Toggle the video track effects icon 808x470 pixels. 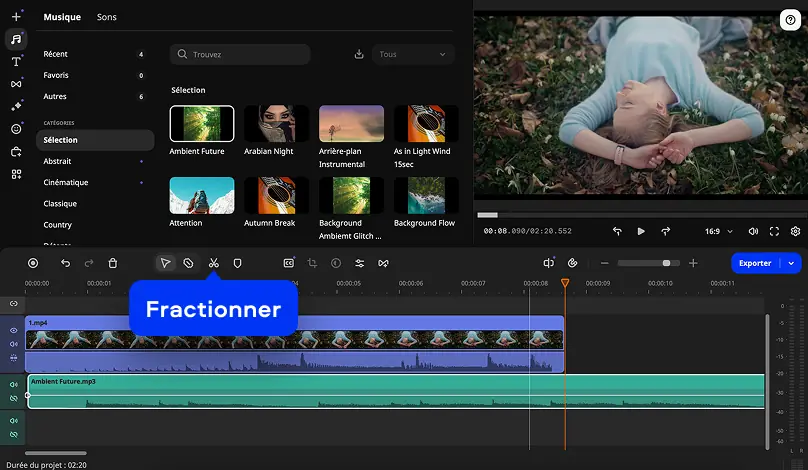(13, 358)
